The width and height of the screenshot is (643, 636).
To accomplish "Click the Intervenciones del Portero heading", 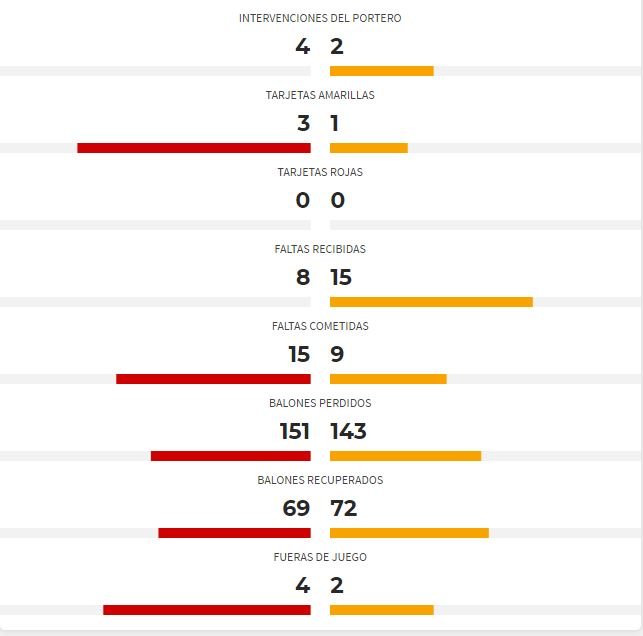I will point(320,18).
